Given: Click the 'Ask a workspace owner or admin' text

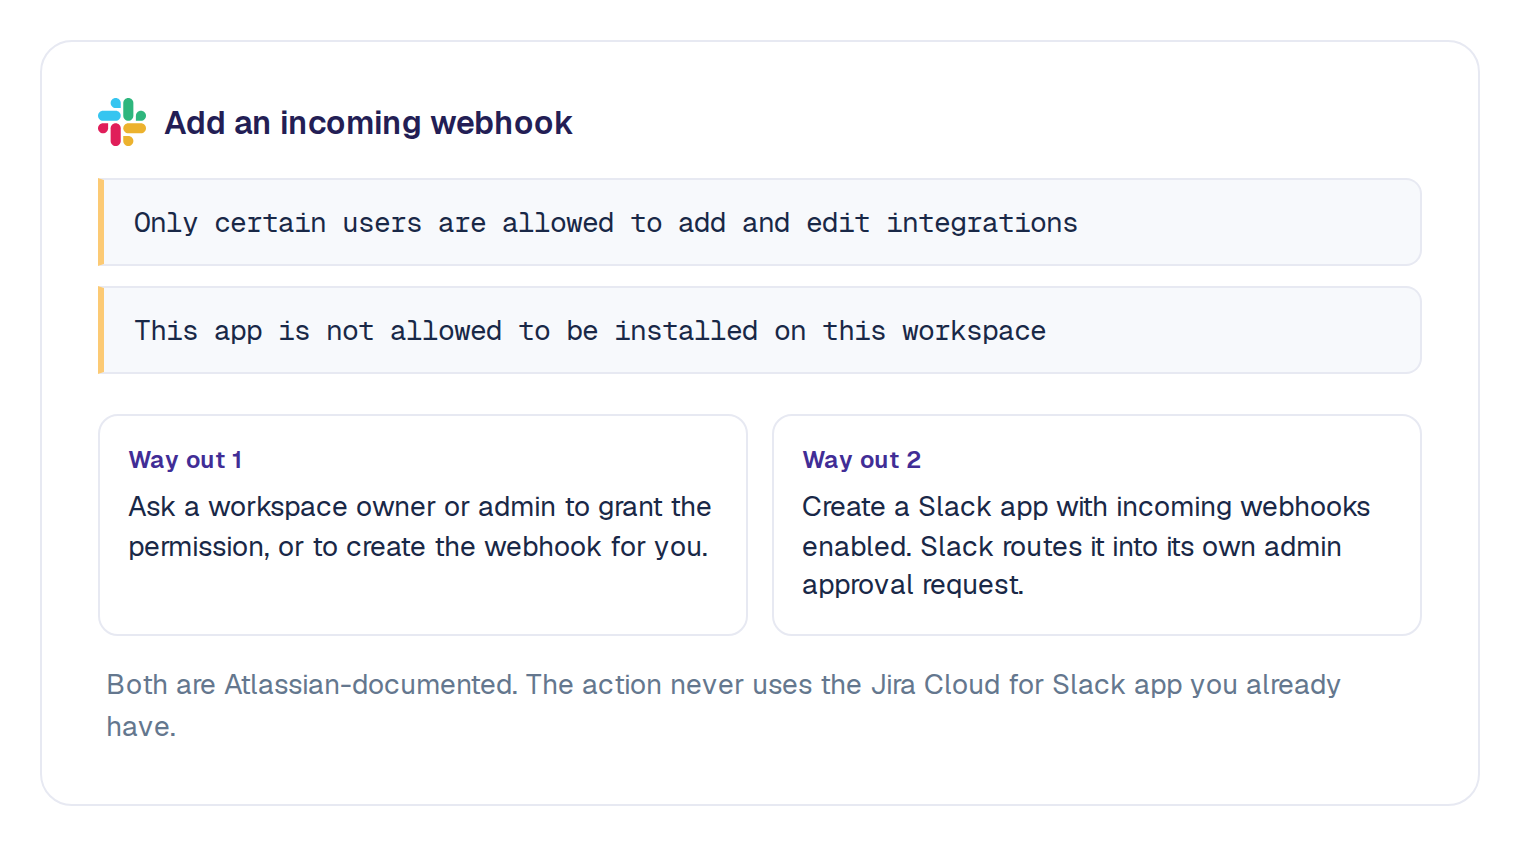Looking at the screenshot, I should (420, 526).
